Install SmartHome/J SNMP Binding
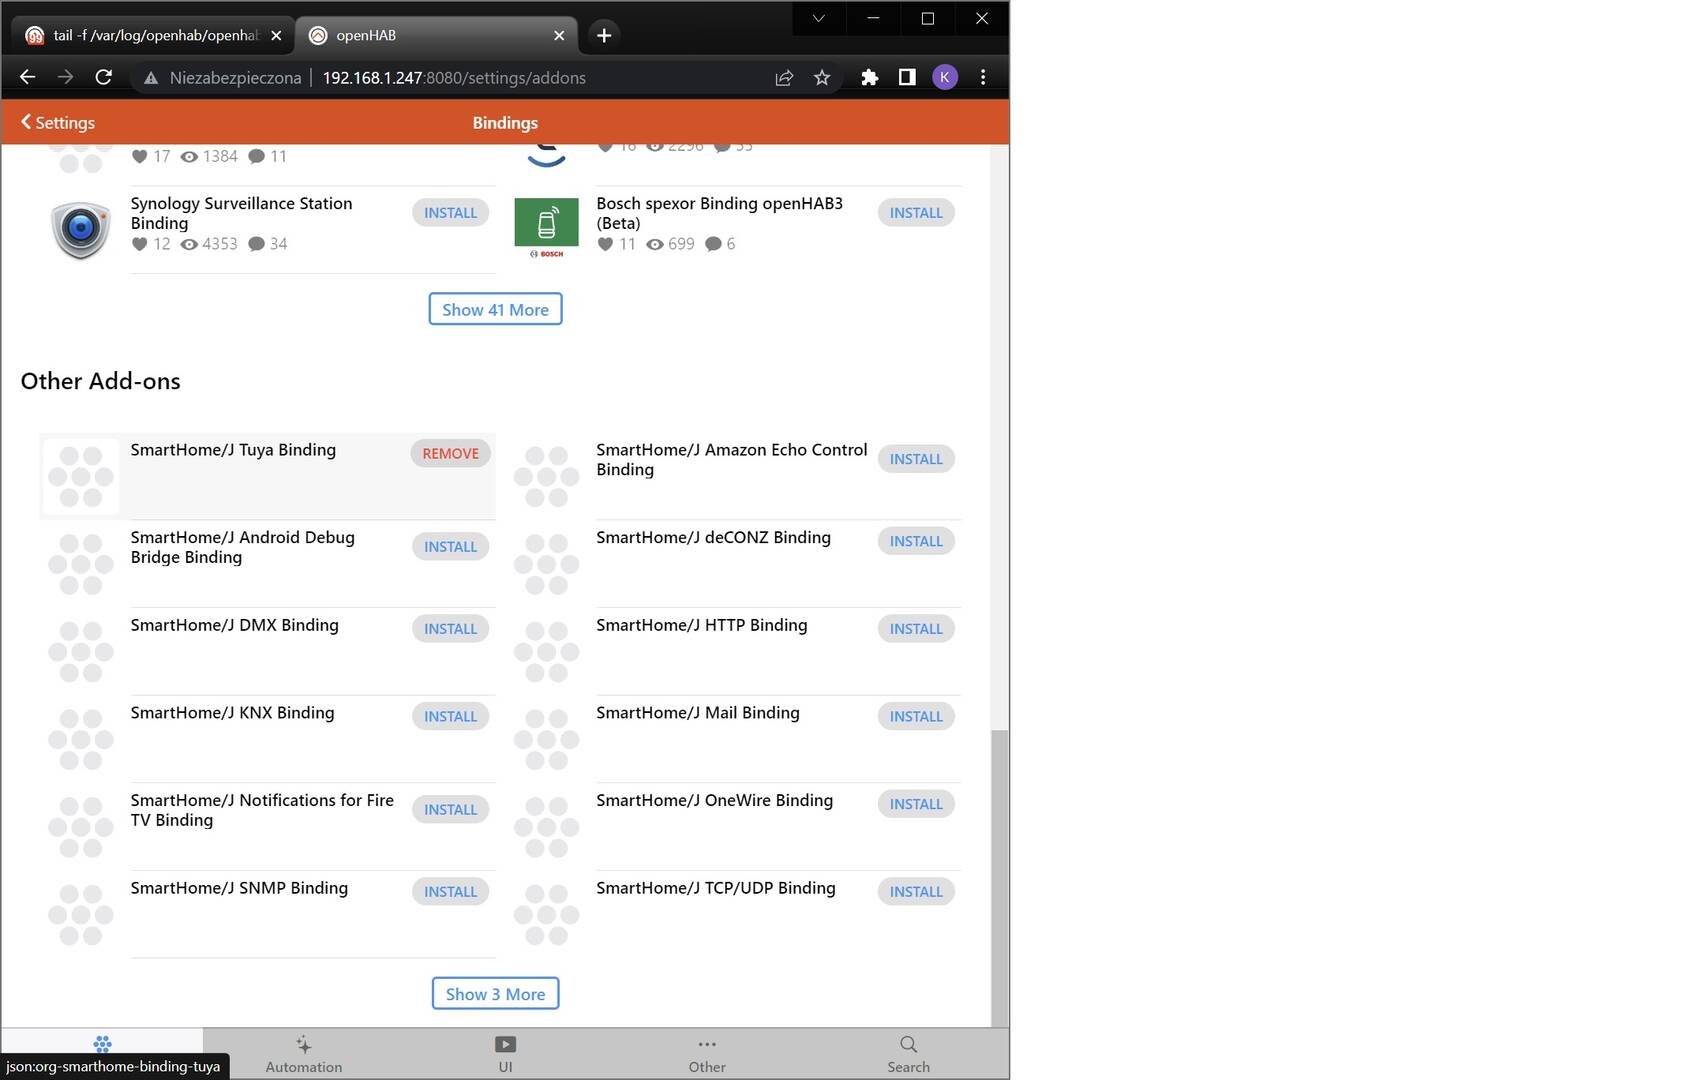 pos(450,891)
